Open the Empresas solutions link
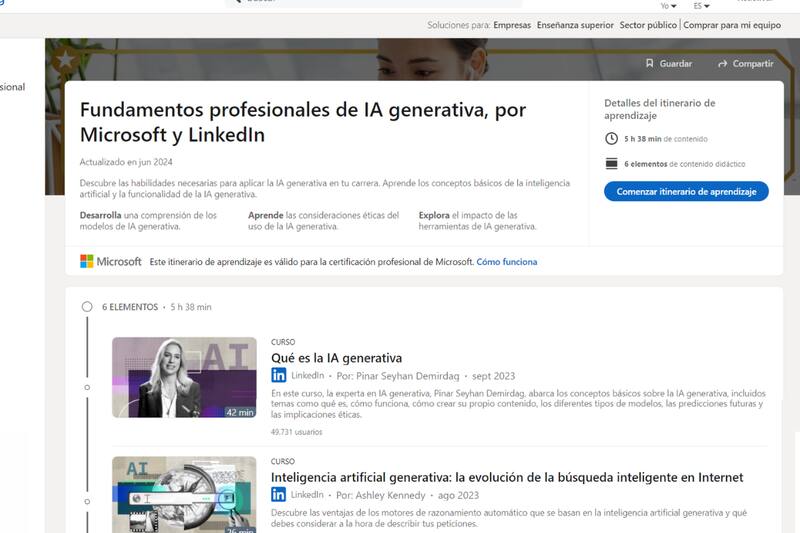 click(x=512, y=25)
